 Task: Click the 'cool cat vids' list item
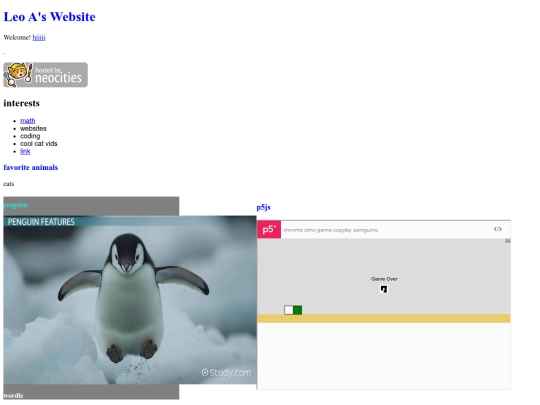[39, 144]
